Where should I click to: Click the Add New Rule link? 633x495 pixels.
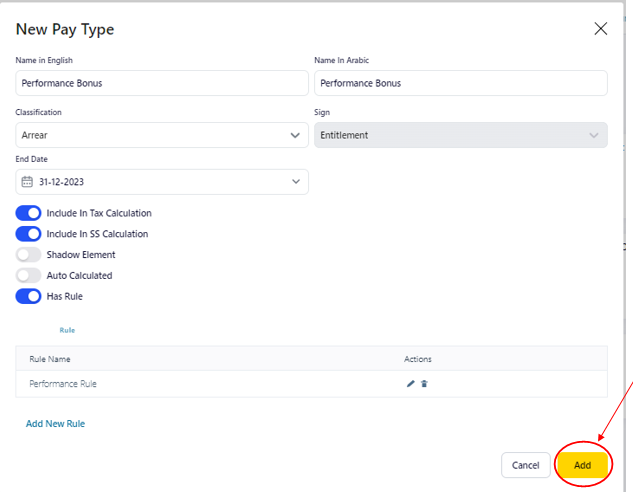[x=55, y=424]
